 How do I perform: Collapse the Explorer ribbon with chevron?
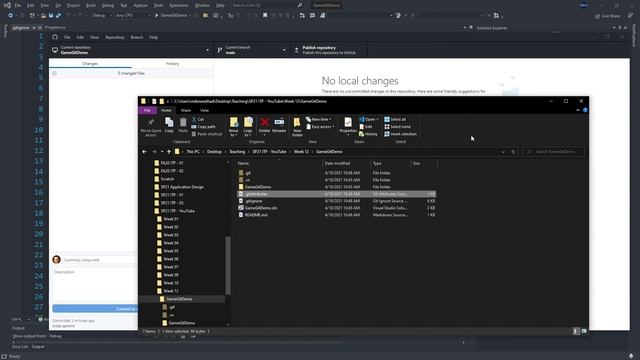click(578, 110)
